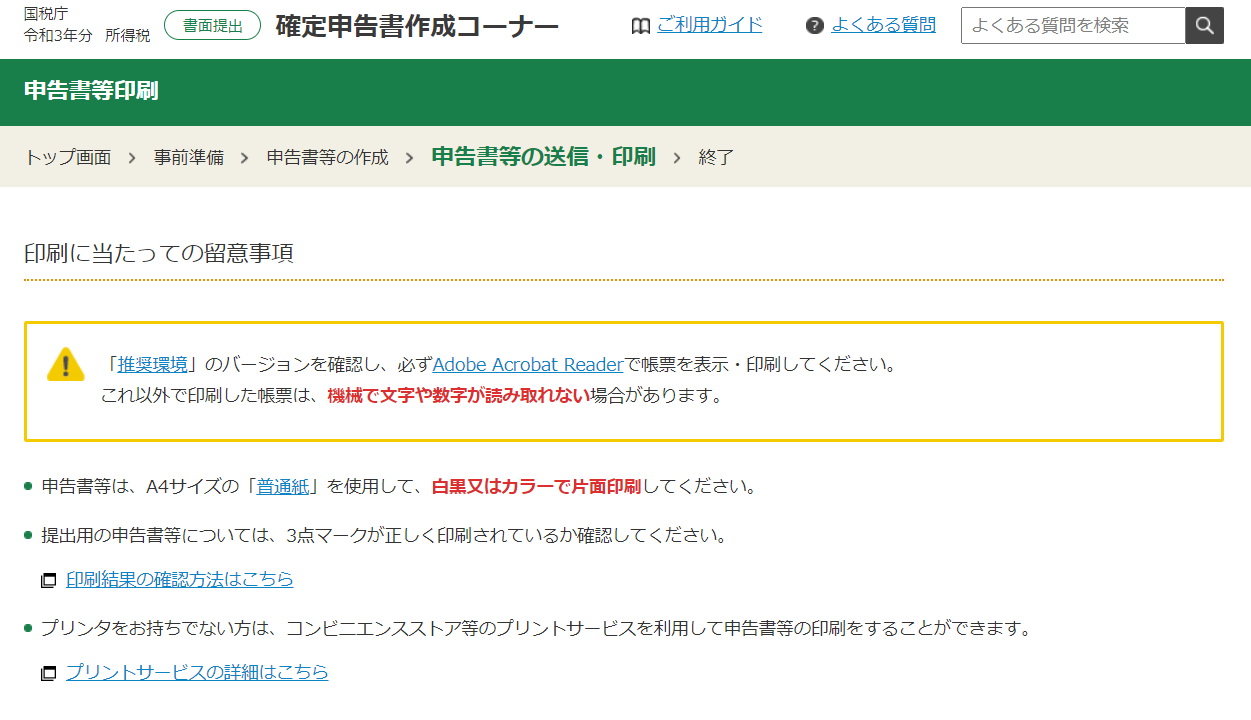Click the new-window icon before プリントサービスの詳細
The height and width of the screenshot is (720, 1251).
click(x=48, y=673)
